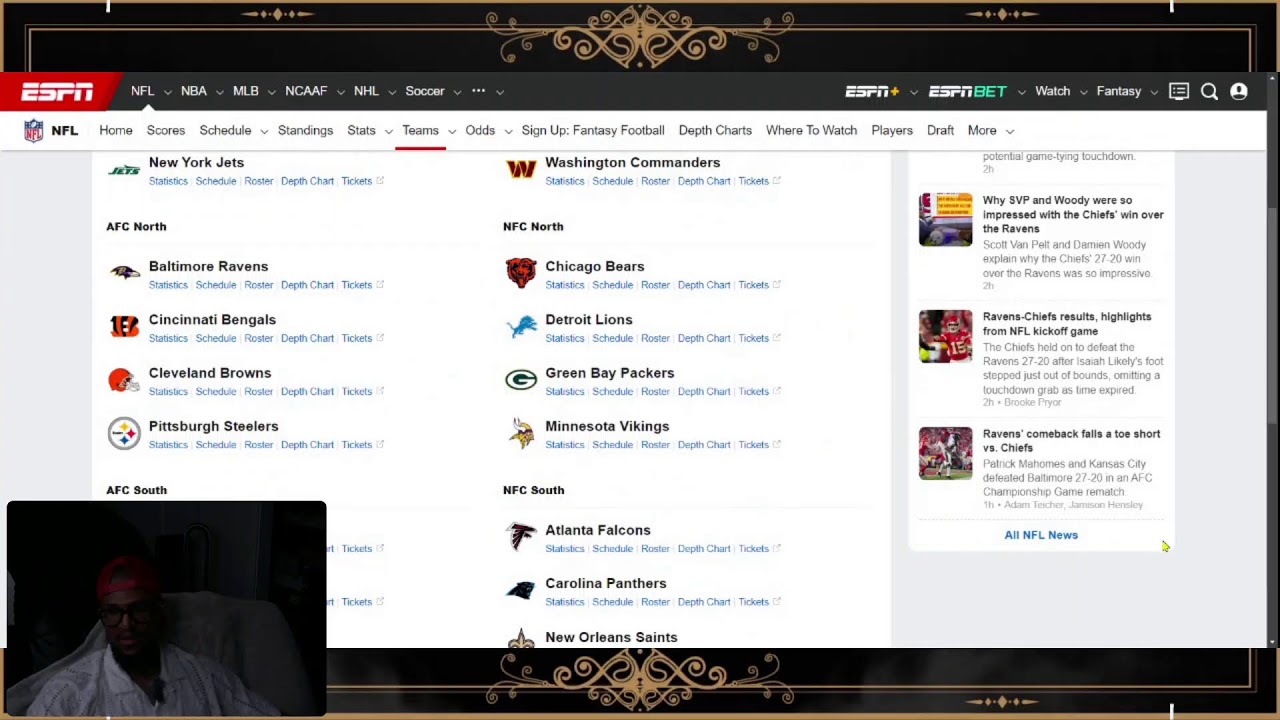Screen dimensions: 1280x720
Task: Open the Ravens' comeback article thumbnail
Action: pos(945,454)
